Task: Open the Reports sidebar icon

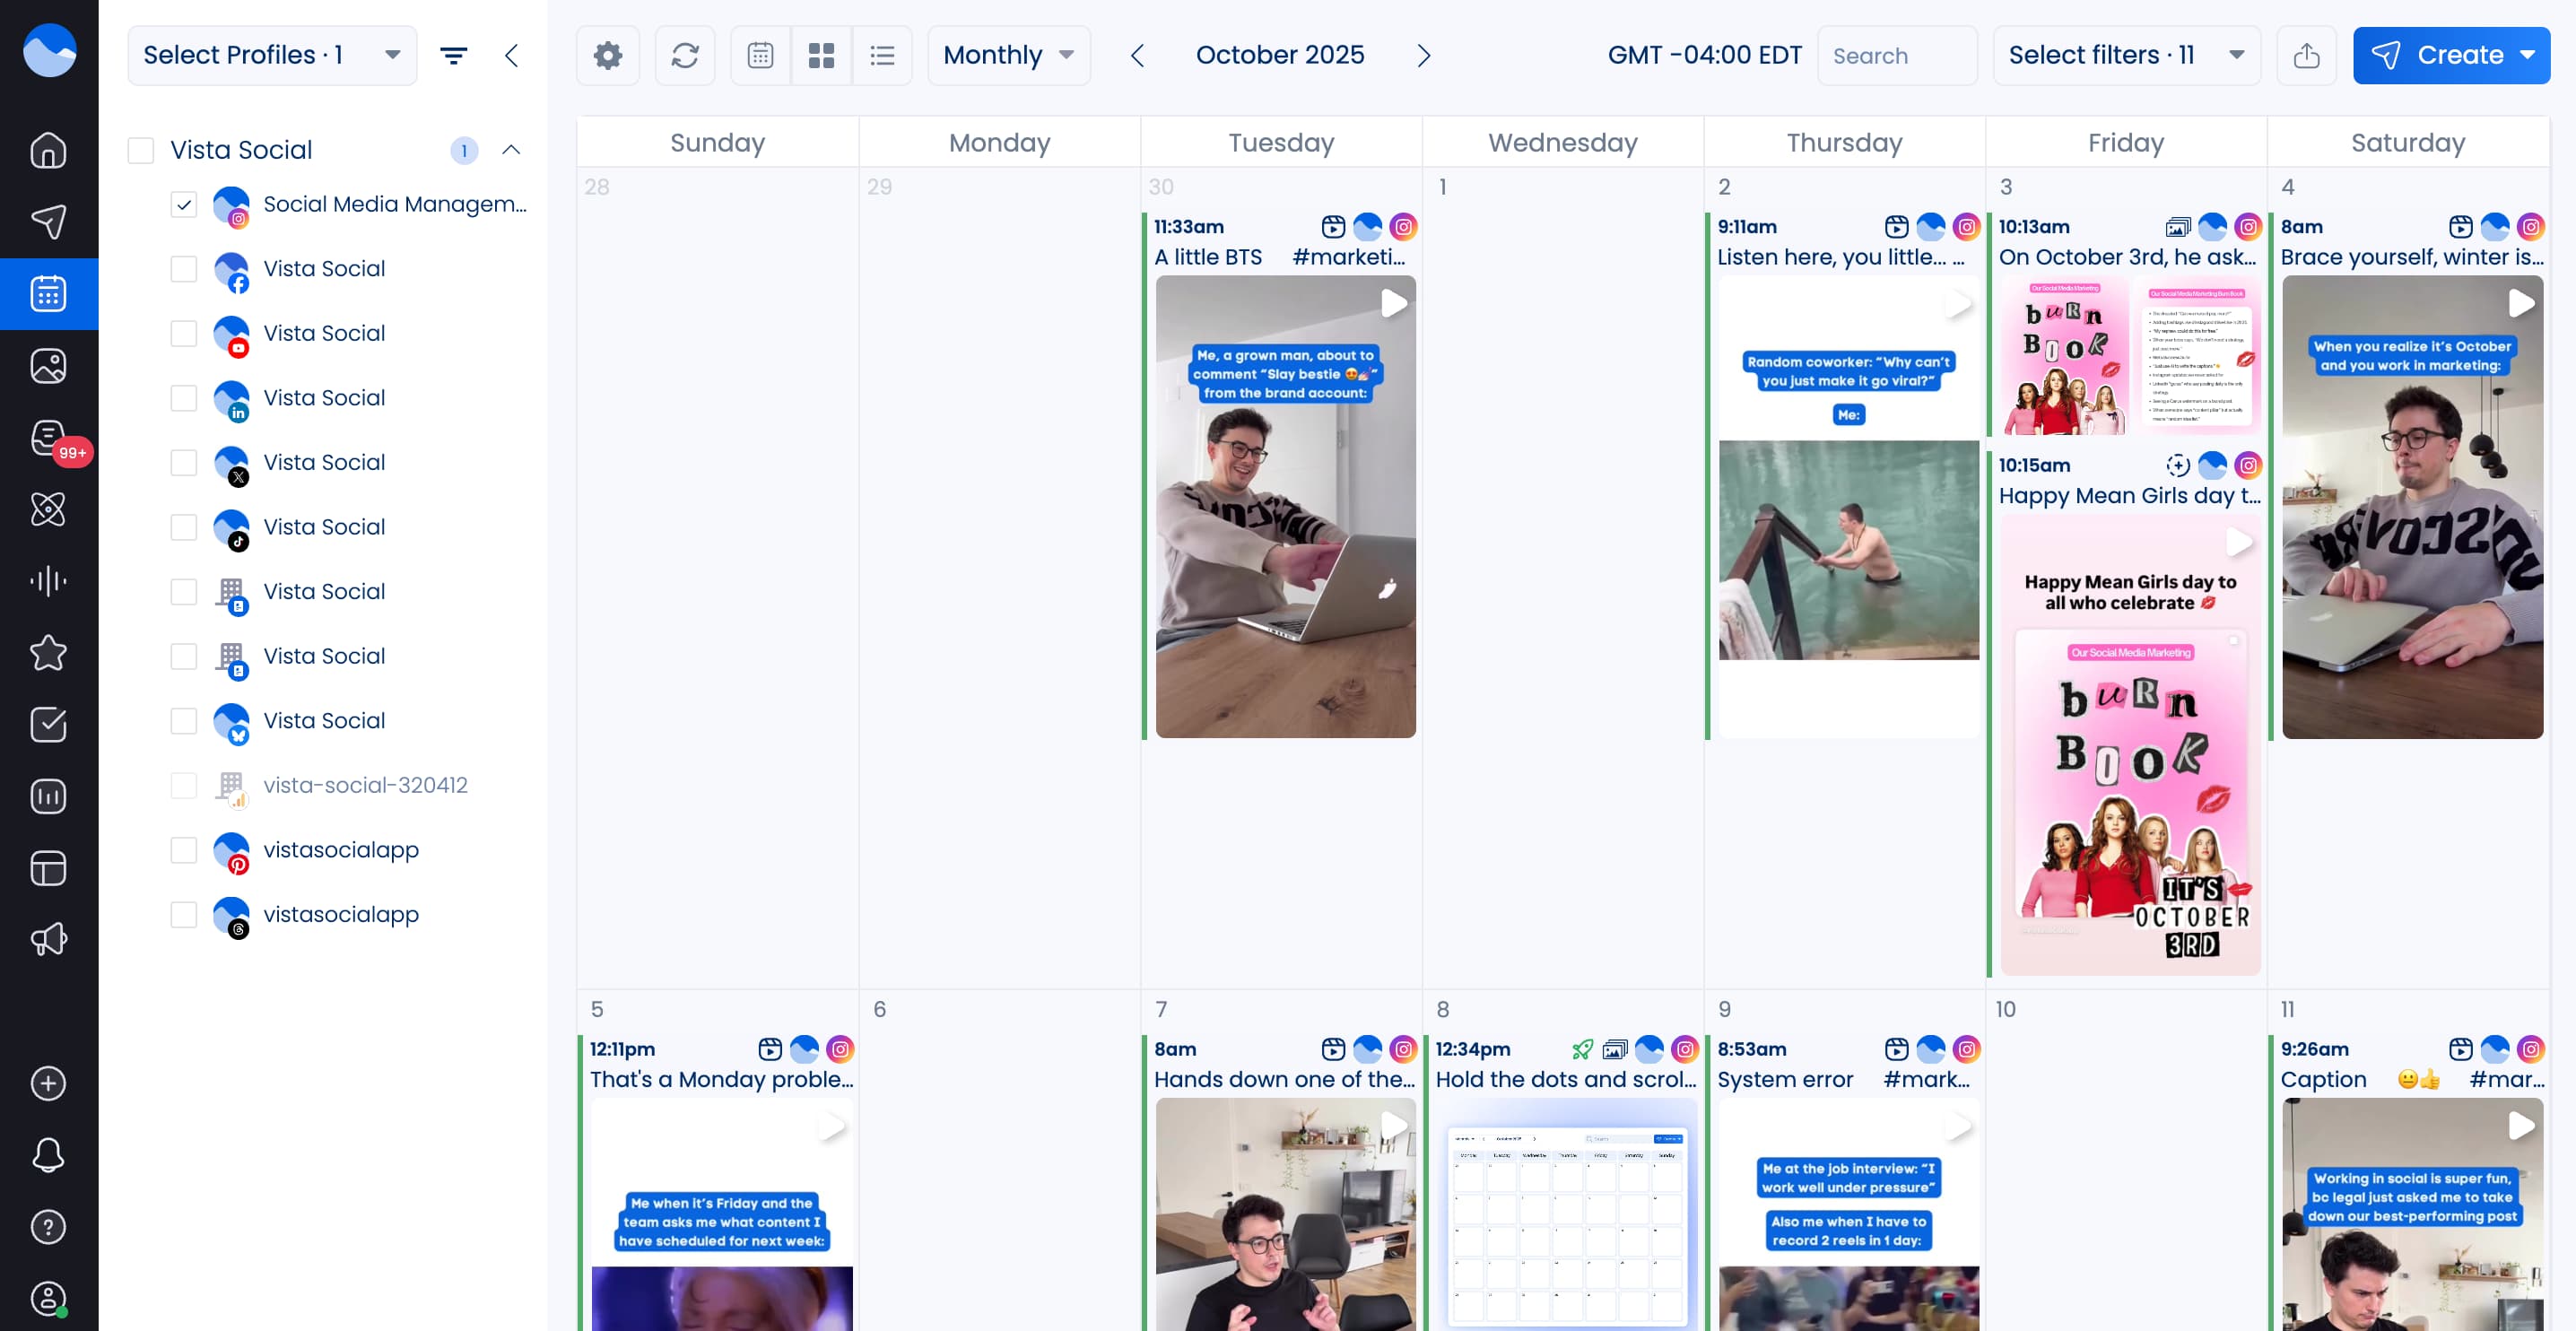Action: (48, 796)
